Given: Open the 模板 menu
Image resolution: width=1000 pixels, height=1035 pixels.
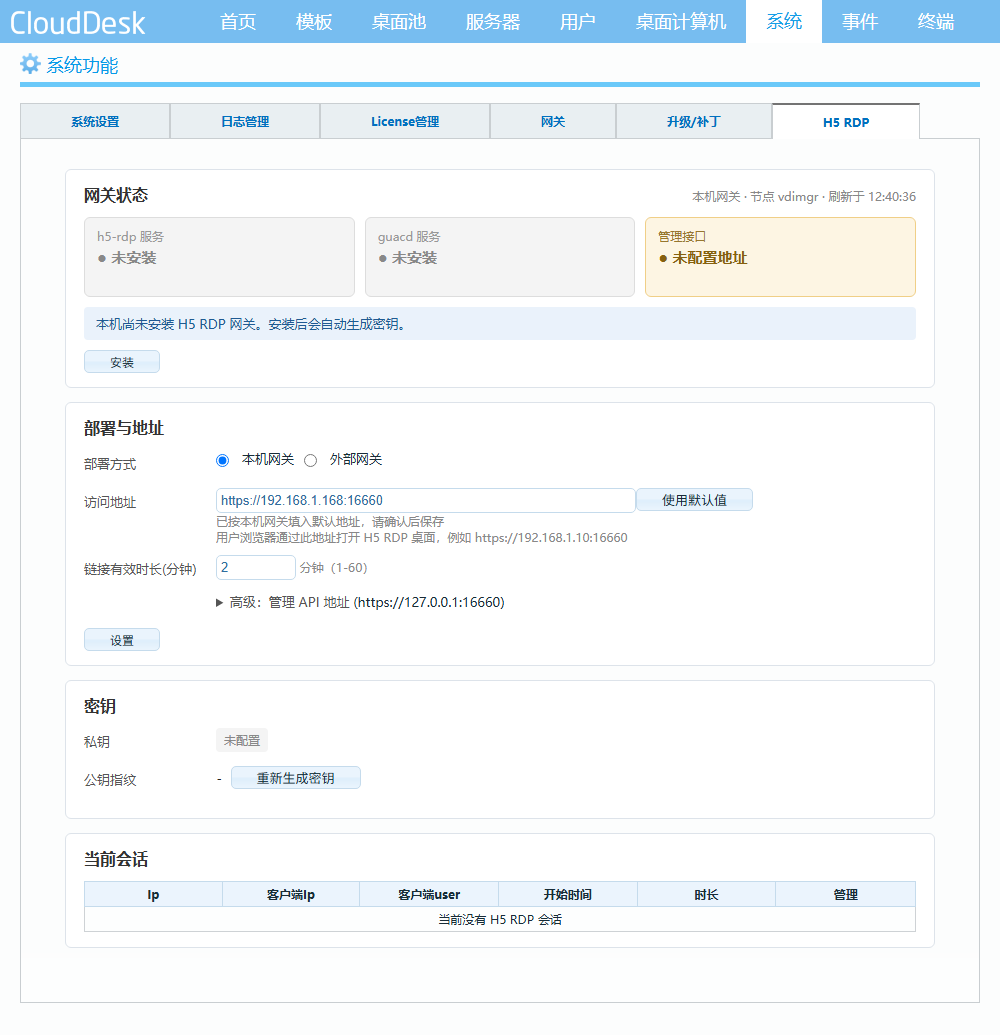Looking at the screenshot, I should [314, 22].
